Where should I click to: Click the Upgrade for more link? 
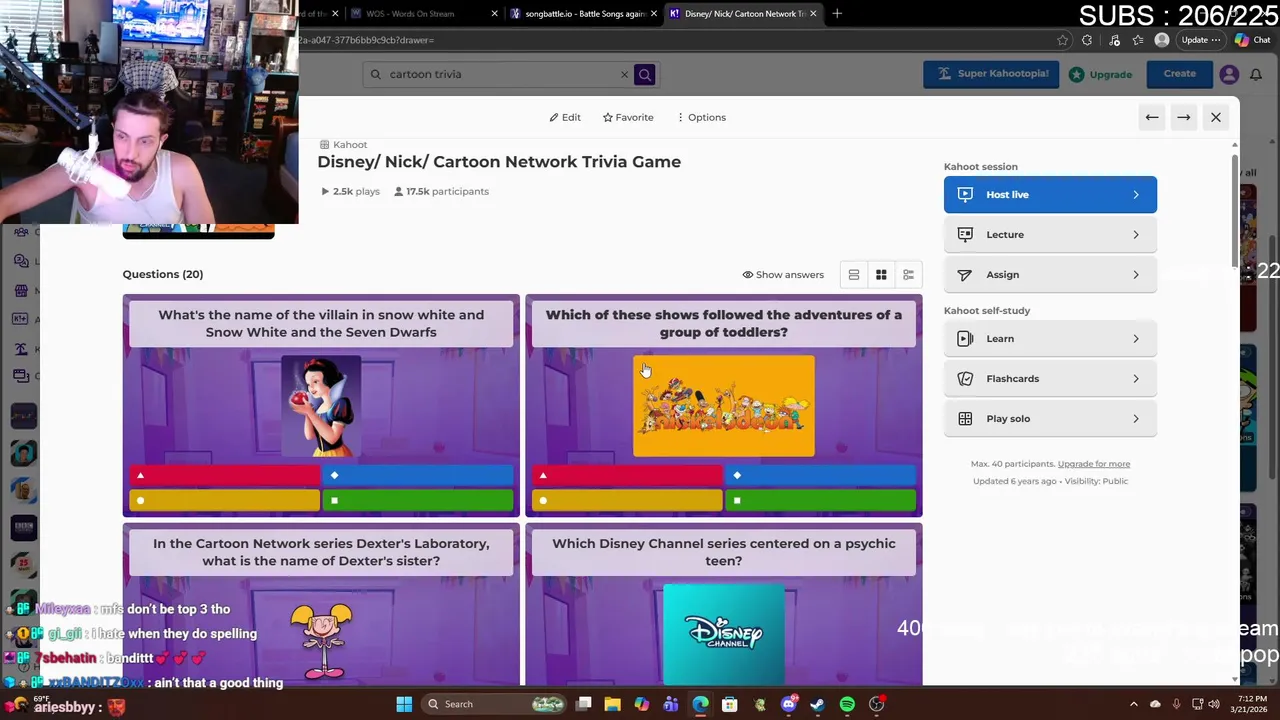coord(1094,464)
